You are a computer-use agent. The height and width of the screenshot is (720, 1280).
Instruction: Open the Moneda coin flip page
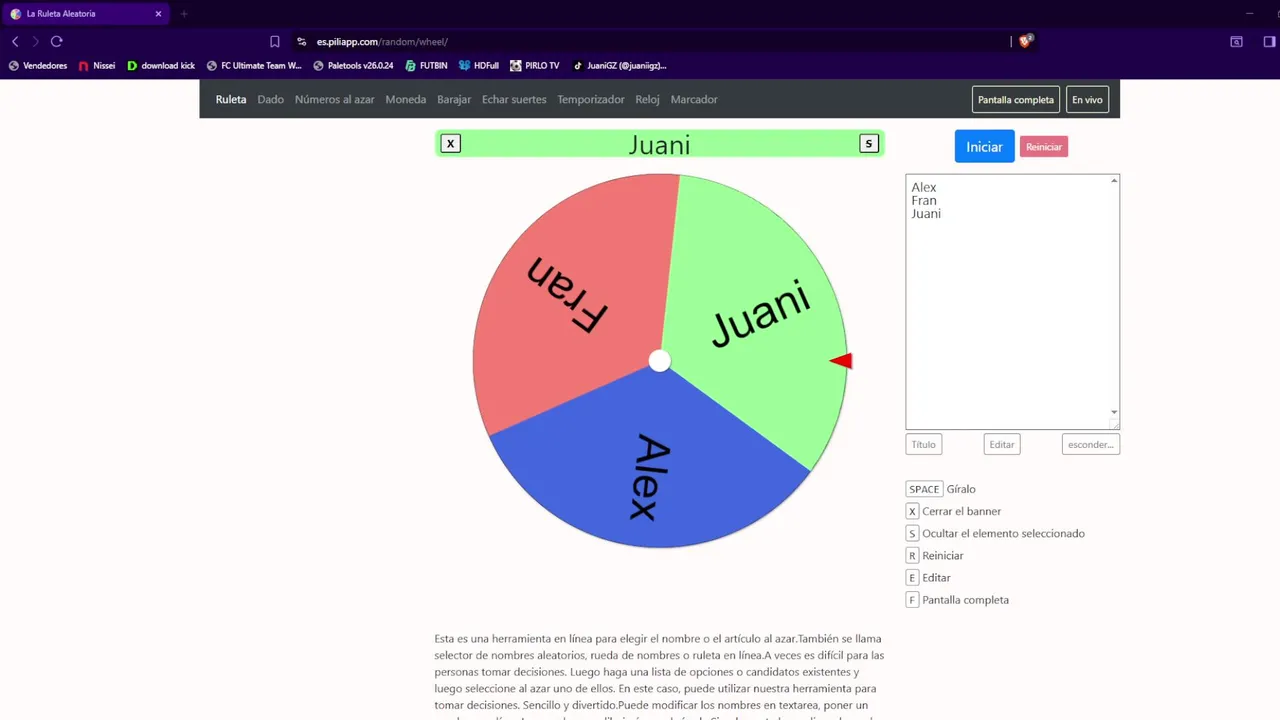406,99
